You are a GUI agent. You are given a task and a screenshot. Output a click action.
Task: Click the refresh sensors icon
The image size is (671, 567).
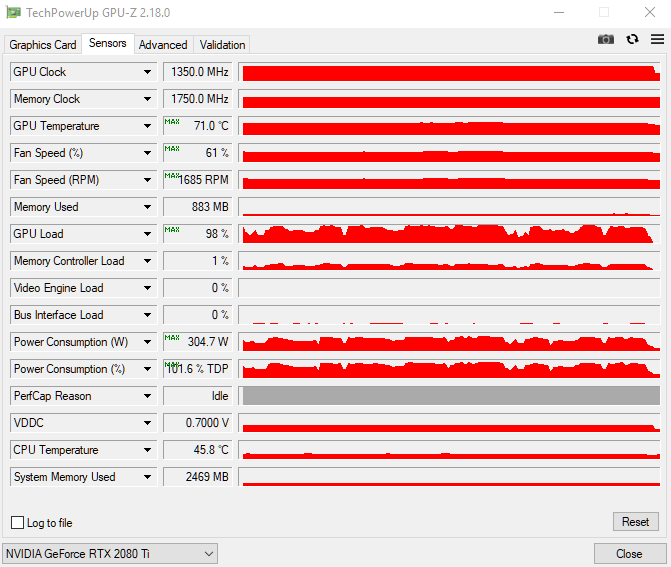click(x=632, y=39)
